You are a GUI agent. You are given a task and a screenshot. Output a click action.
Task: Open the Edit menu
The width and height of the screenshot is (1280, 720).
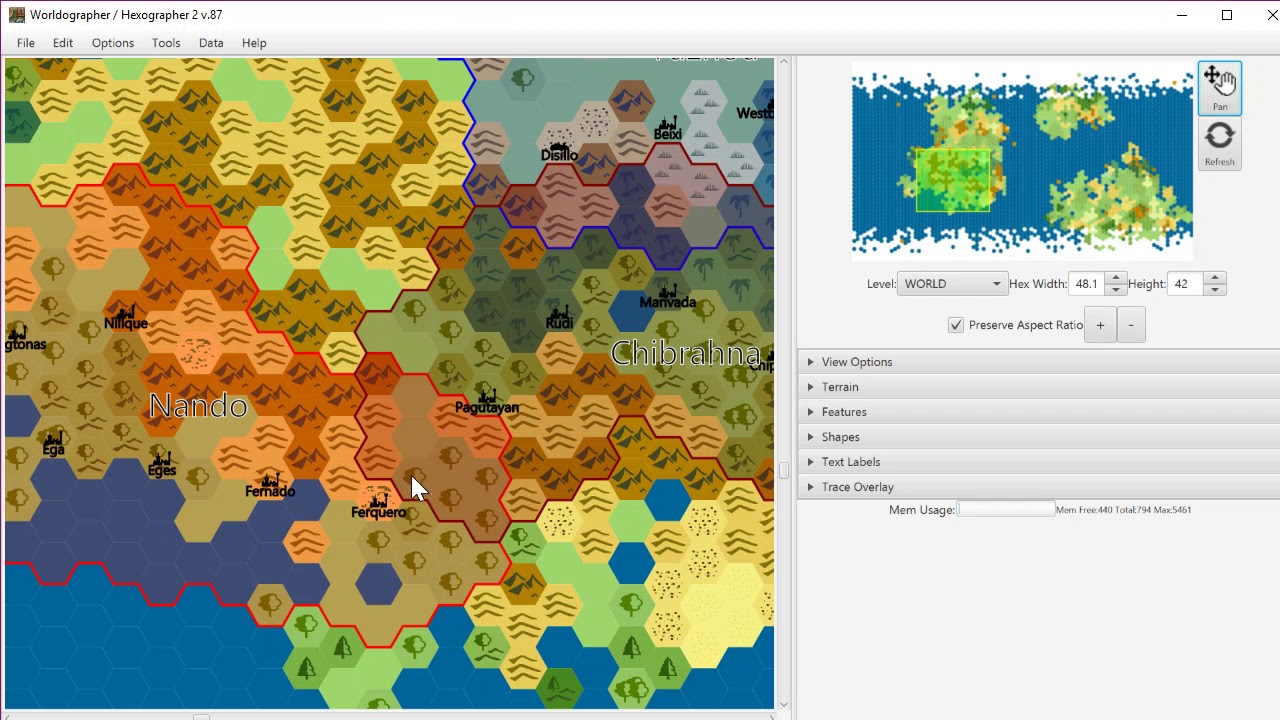coord(63,43)
